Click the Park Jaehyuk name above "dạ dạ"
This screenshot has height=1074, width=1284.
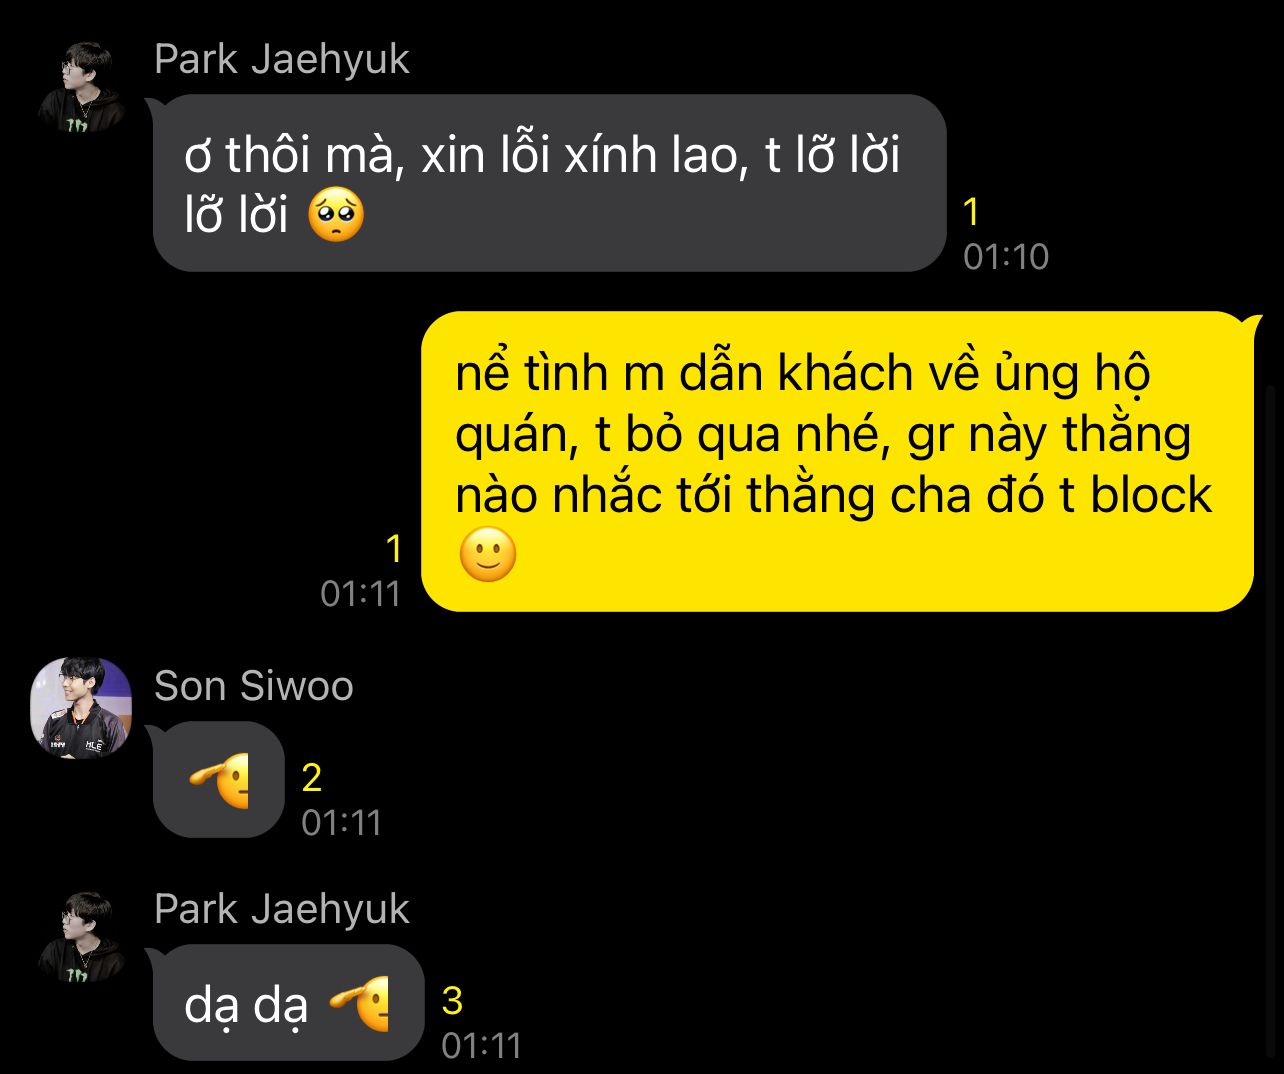[281, 909]
